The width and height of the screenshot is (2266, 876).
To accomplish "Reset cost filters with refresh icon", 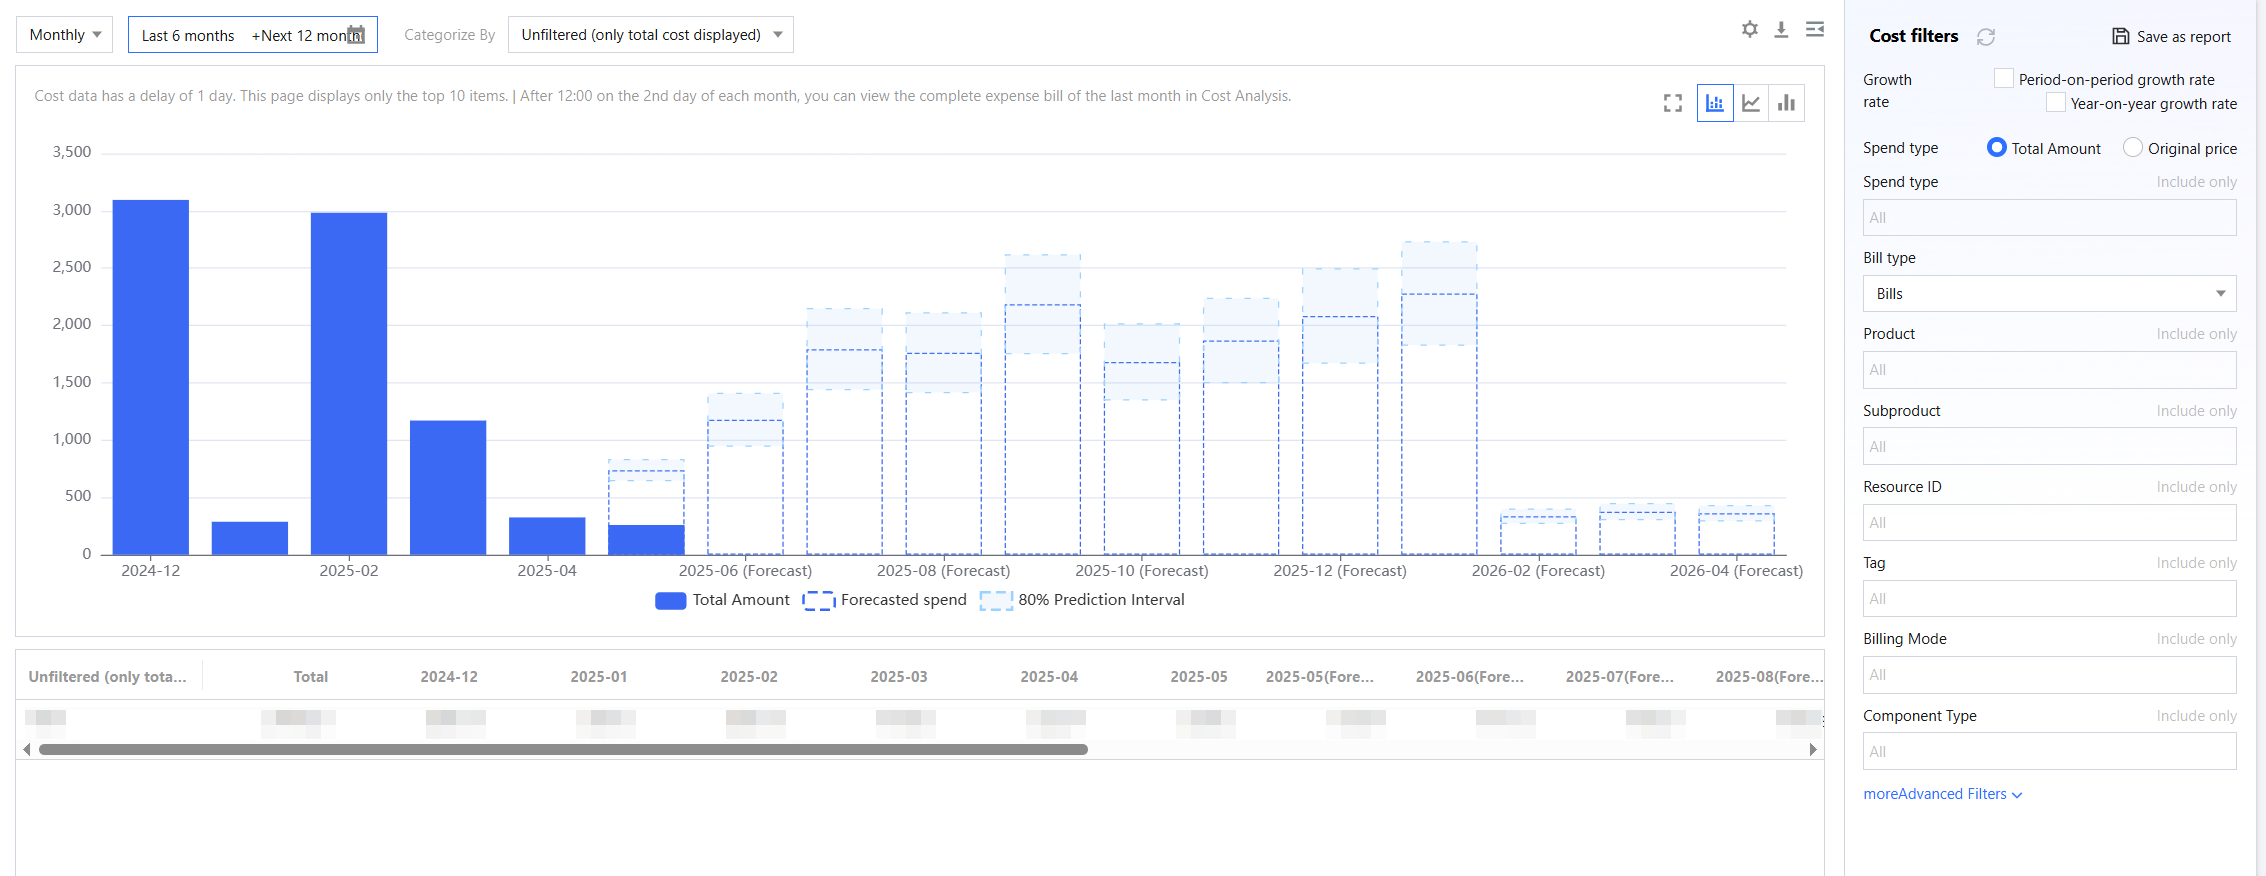I will click(x=1986, y=37).
